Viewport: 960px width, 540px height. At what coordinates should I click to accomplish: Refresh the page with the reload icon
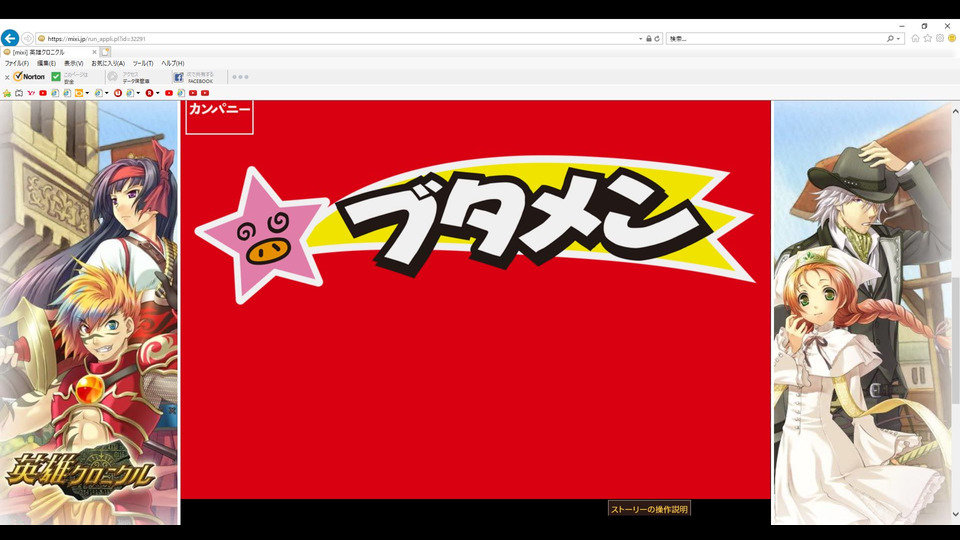pos(657,39)
